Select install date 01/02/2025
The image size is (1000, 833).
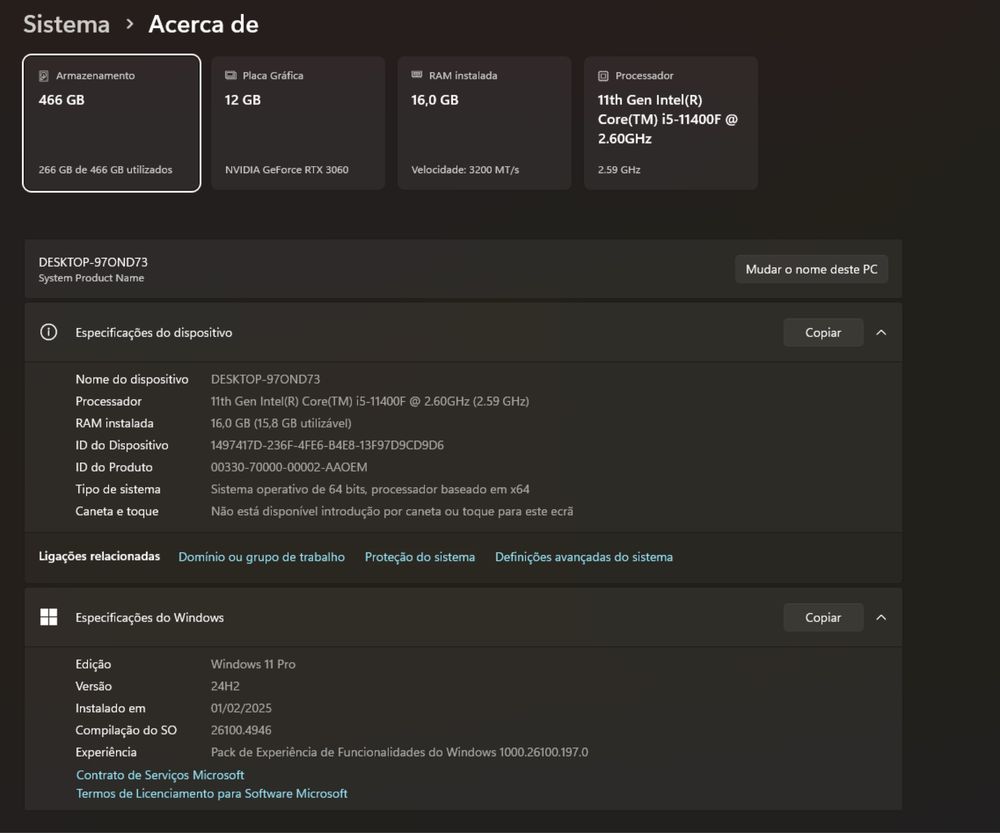[241, 708]
